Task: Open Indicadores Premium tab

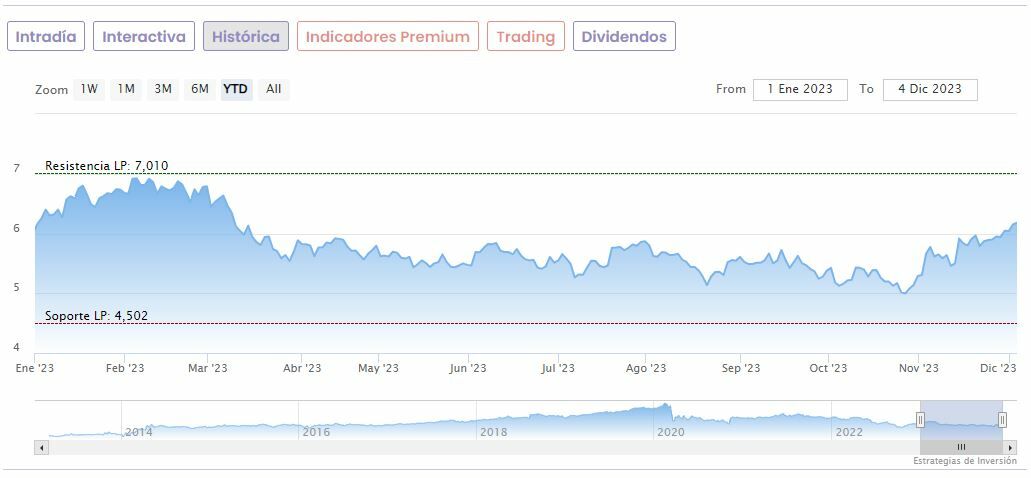Action: (x=387, y=37)
